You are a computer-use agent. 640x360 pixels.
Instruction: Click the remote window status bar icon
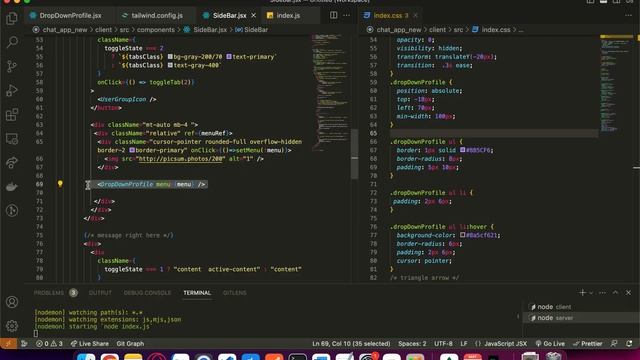point(8,344)
